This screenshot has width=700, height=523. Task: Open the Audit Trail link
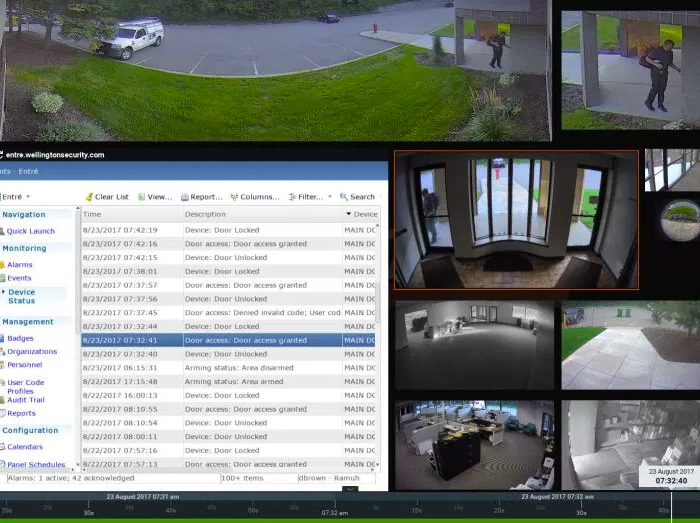point(27,399)
